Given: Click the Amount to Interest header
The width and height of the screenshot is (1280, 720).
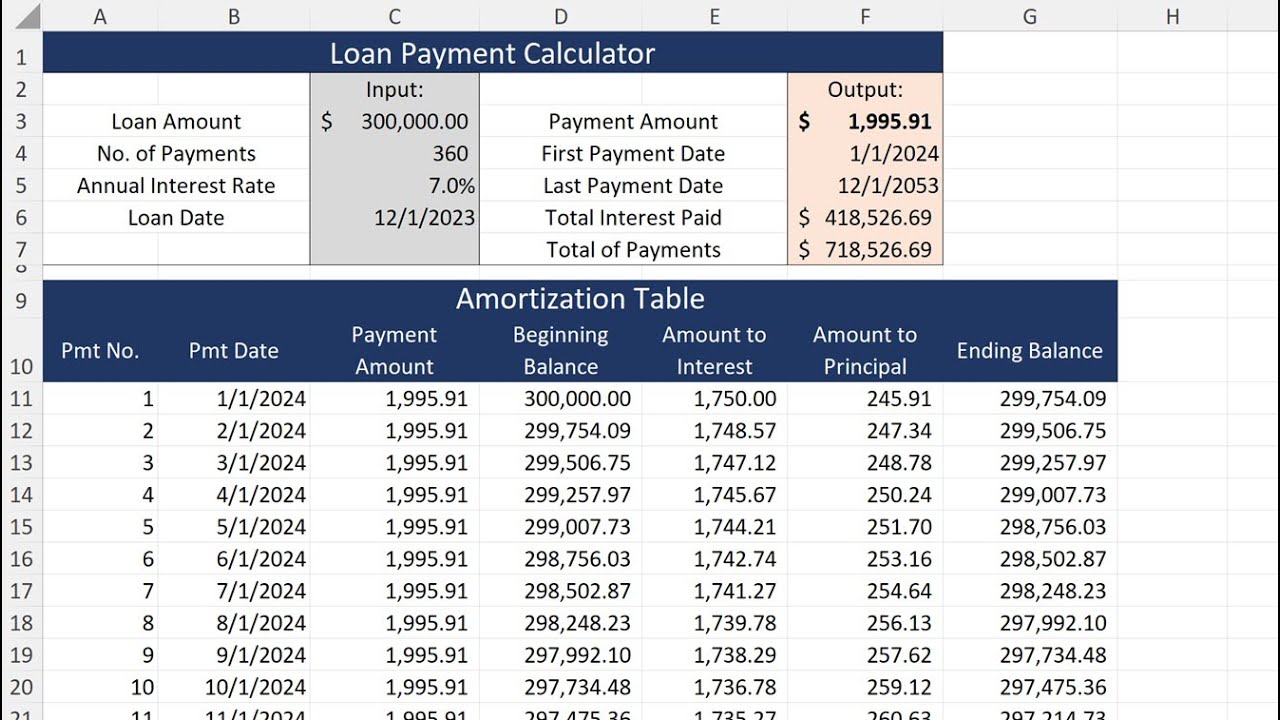Looking at the screenshot, I should tap(714, 350).
